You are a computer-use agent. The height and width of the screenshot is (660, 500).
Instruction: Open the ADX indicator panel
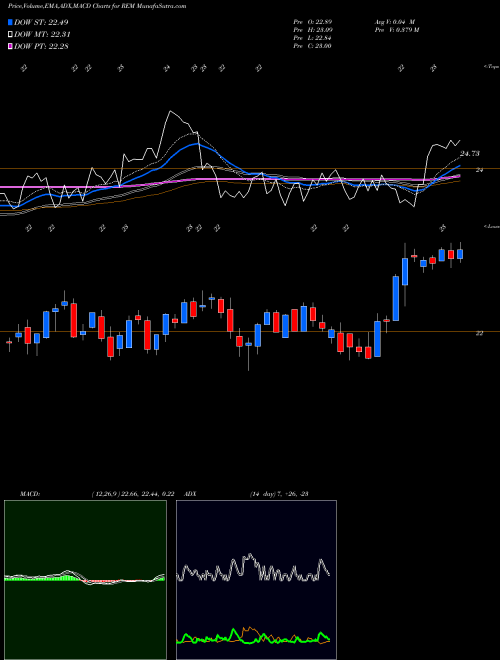pyautogui.click(x=256, y=580)
